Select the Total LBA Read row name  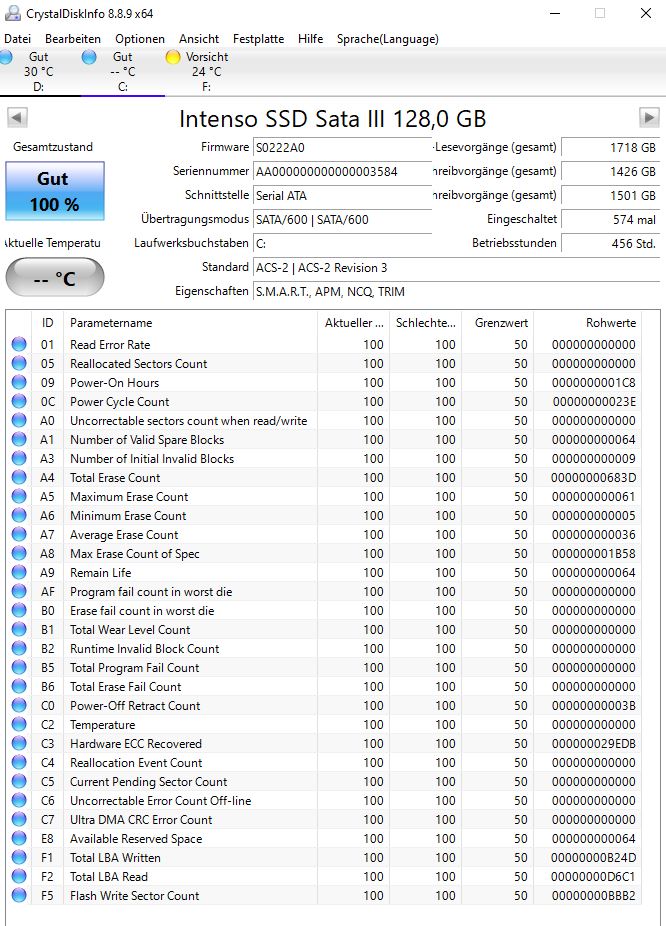tap(109, 876)
